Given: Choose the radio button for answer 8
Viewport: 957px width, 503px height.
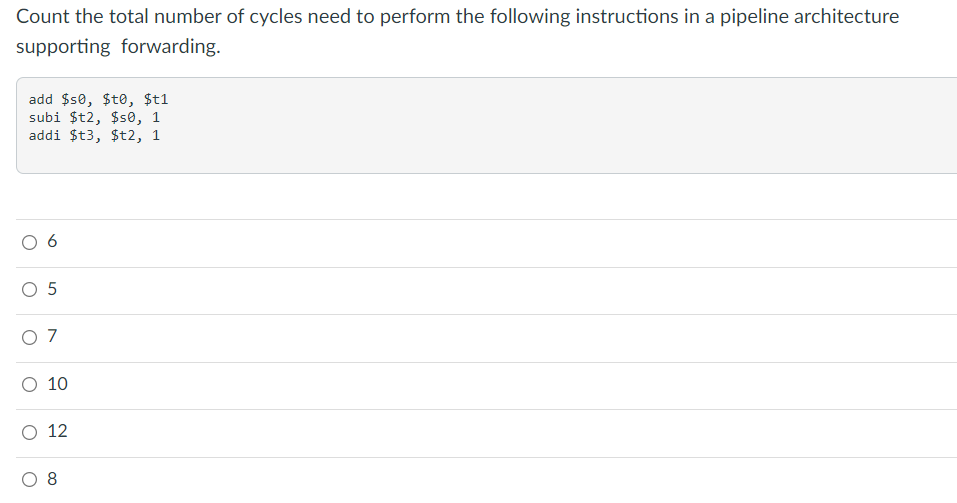Looking at the screenshot, I should (x=29, y=480).
